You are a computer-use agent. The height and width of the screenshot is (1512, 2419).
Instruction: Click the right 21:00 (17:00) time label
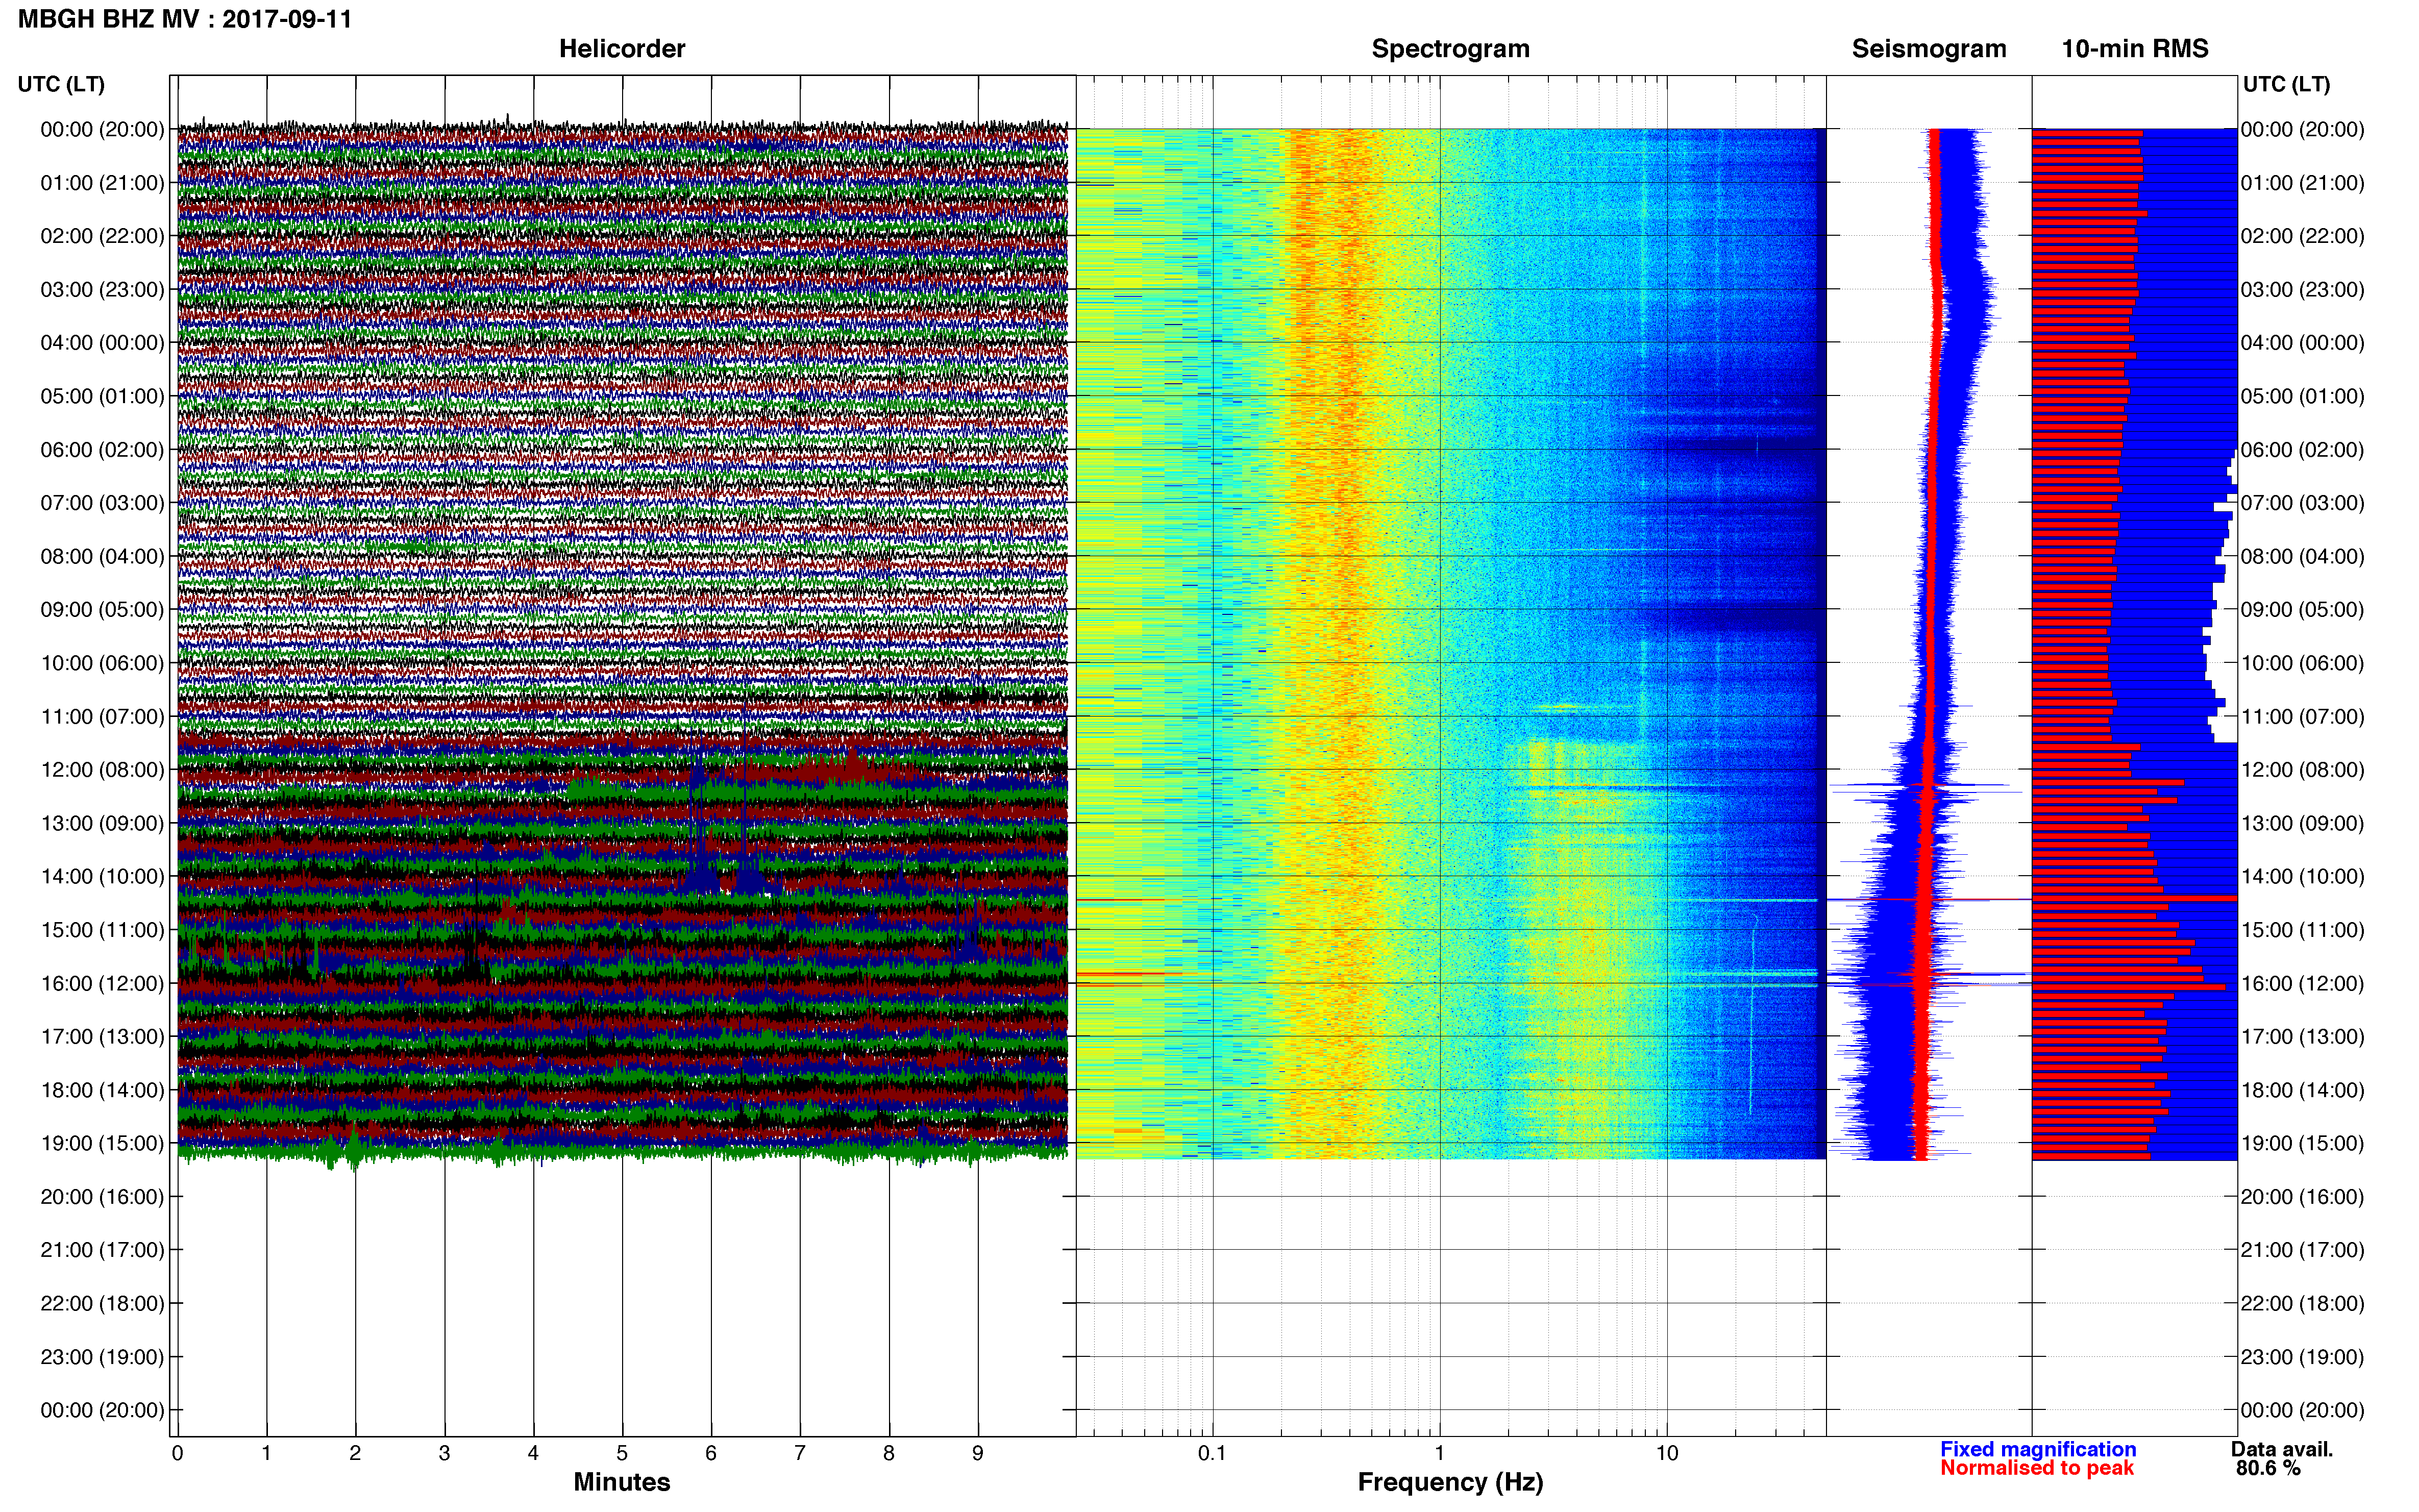(x=2302, y=1250)
